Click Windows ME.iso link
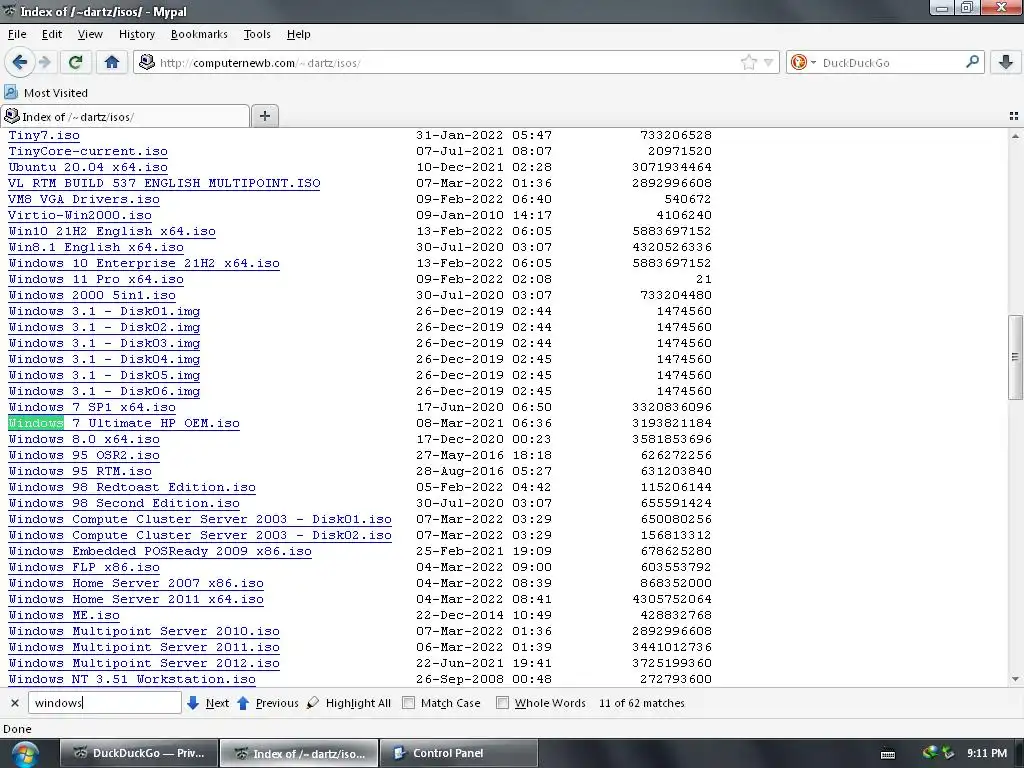Viewport: 1024px width, 768px height. (64, 615)
